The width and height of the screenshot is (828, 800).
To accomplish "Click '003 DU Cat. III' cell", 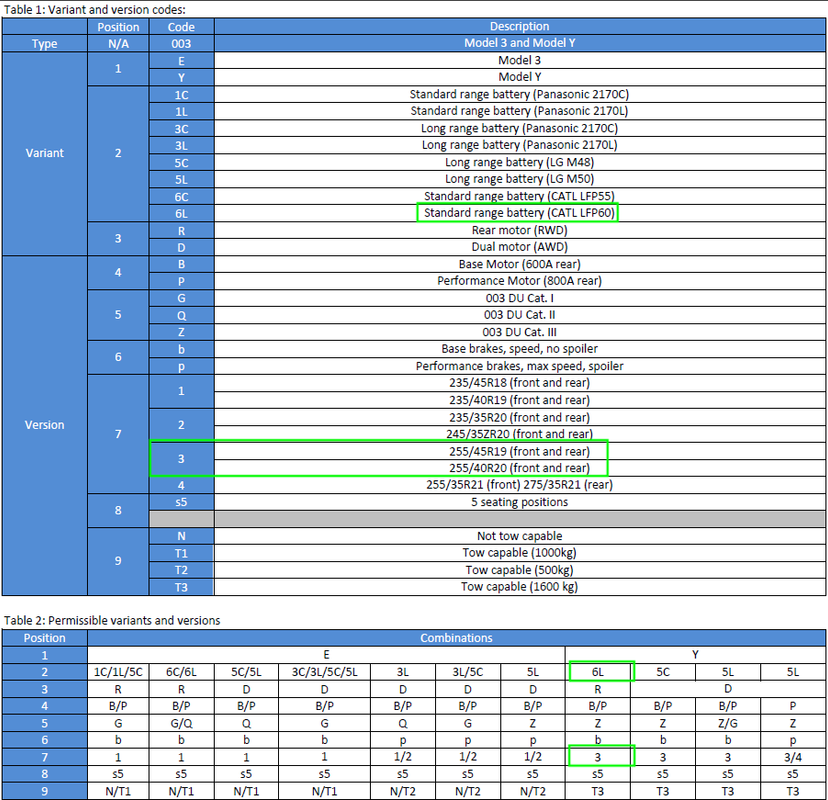I will click(520, 332).
